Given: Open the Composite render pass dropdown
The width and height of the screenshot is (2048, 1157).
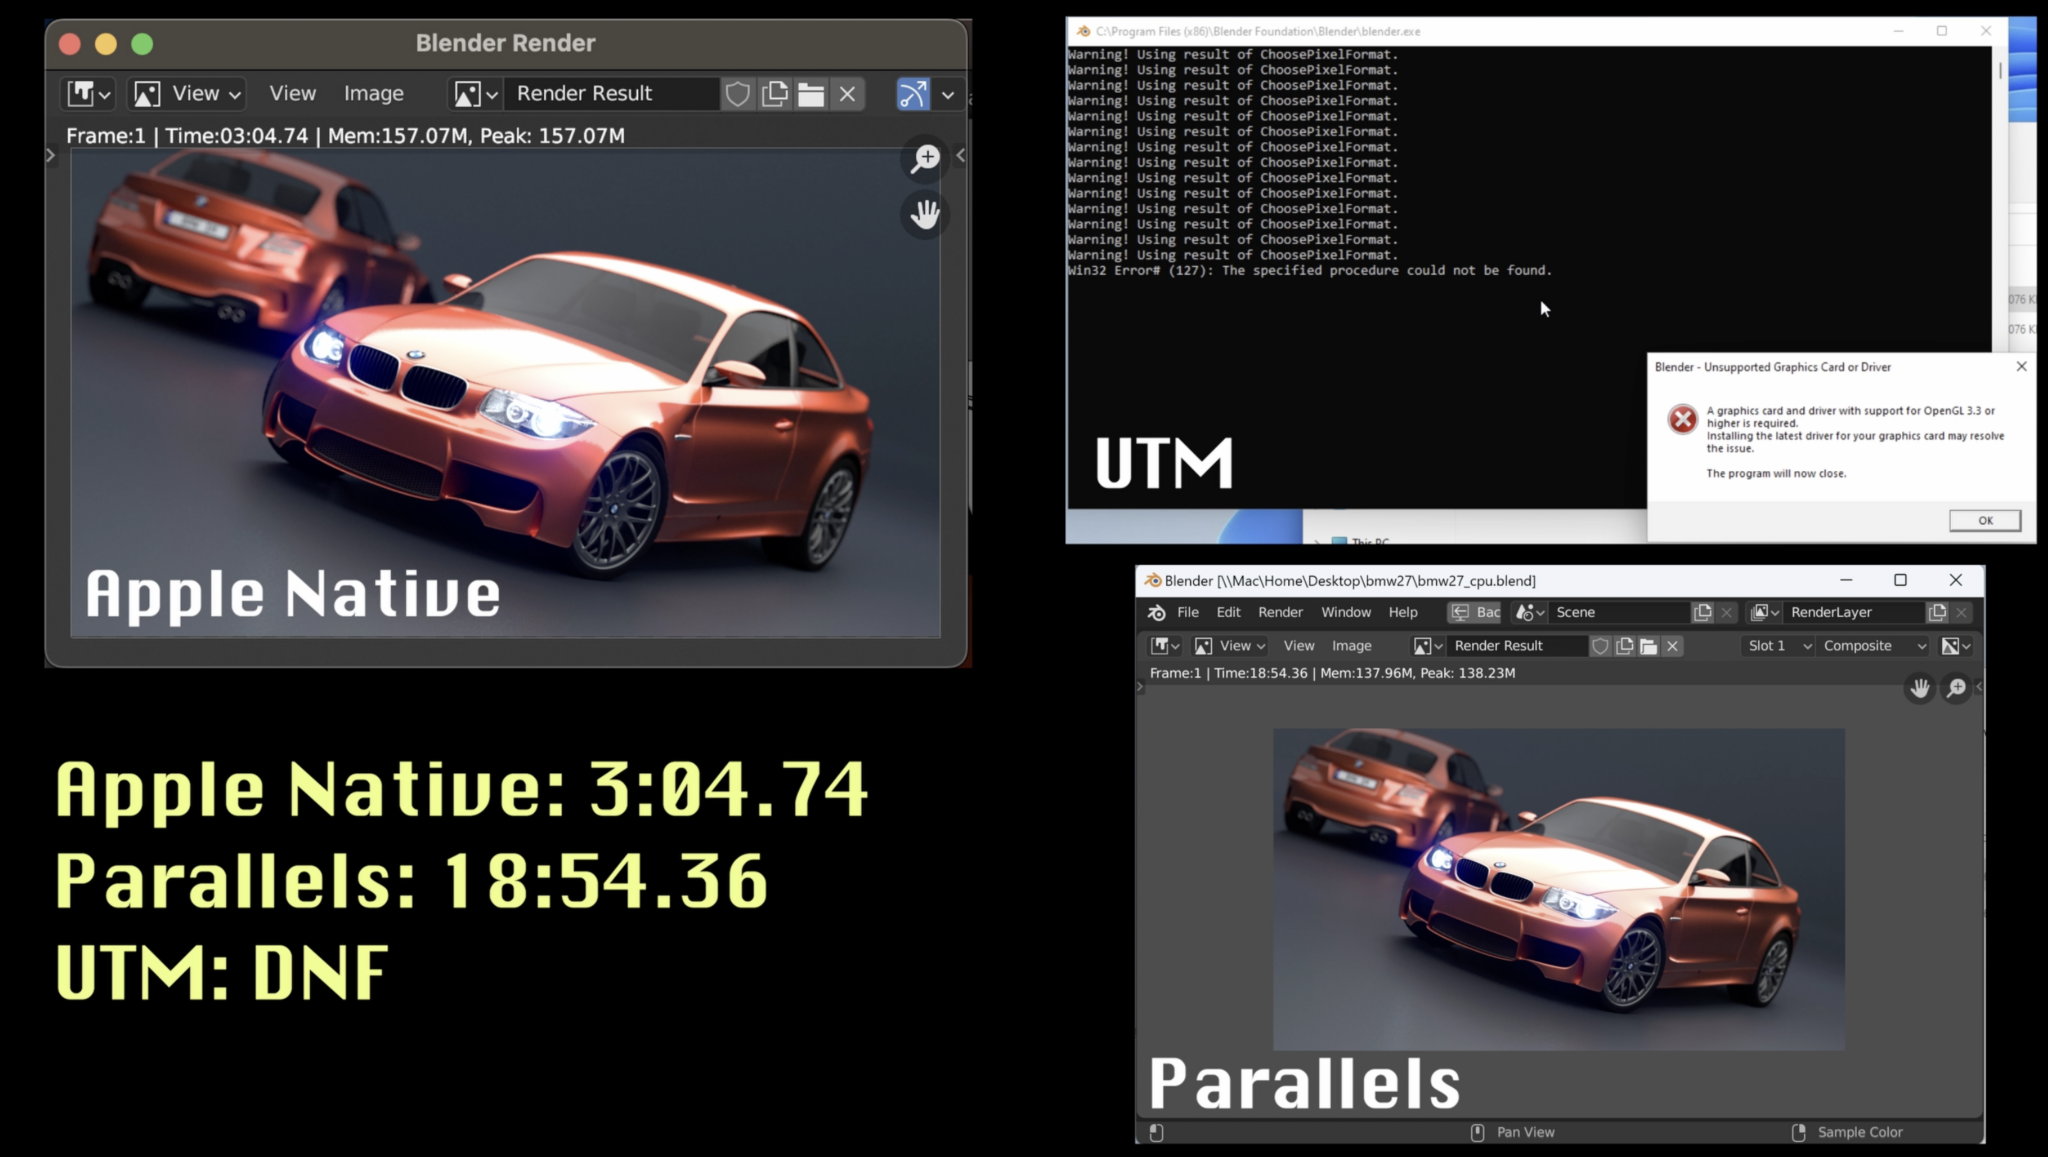Looking at the screenshot, I should point(1872,646).
